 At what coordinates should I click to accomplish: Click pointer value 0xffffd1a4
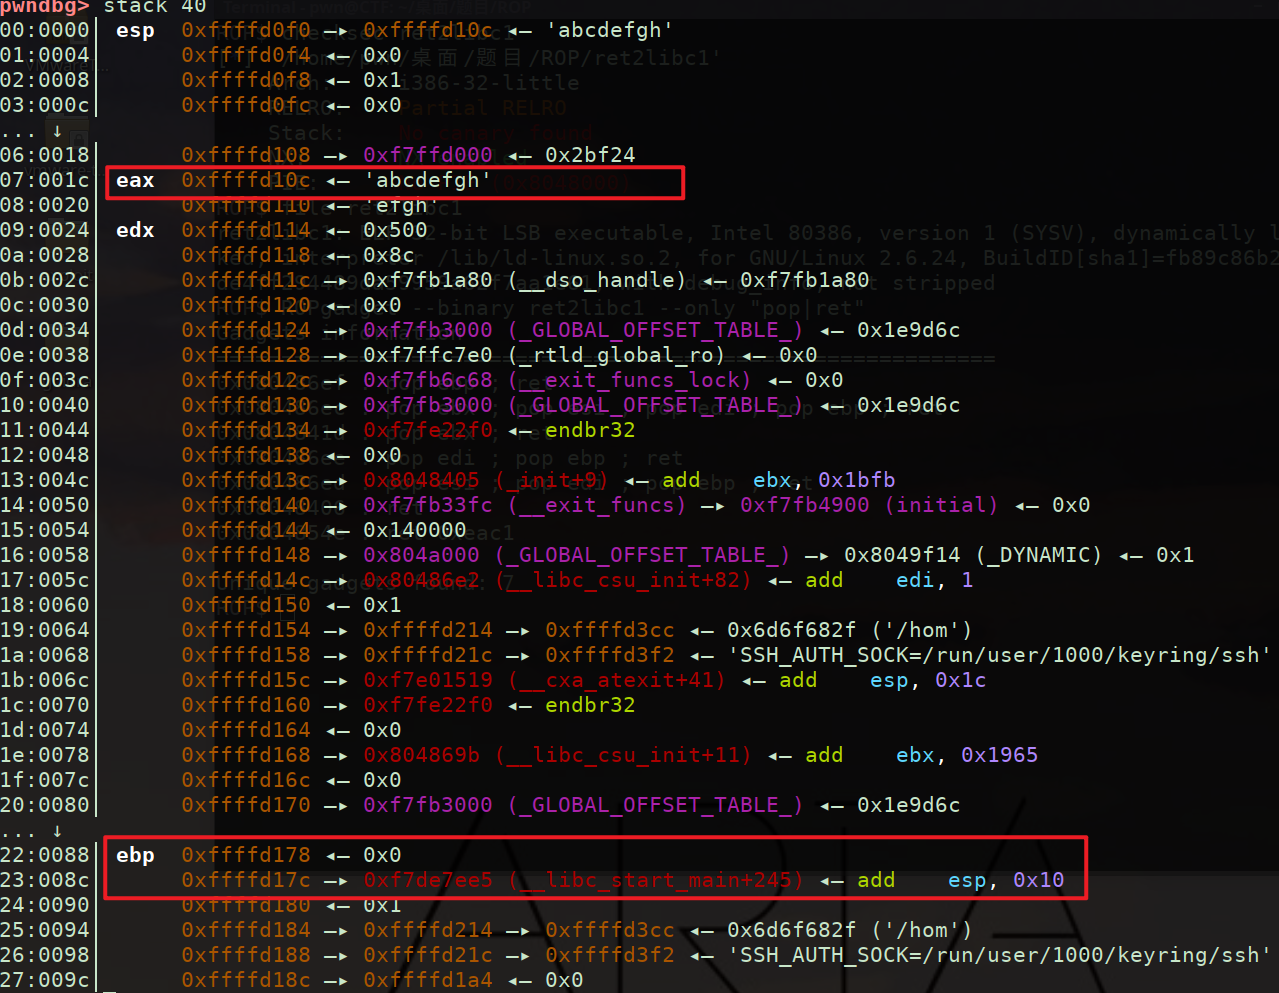click(x=428, y=981)
